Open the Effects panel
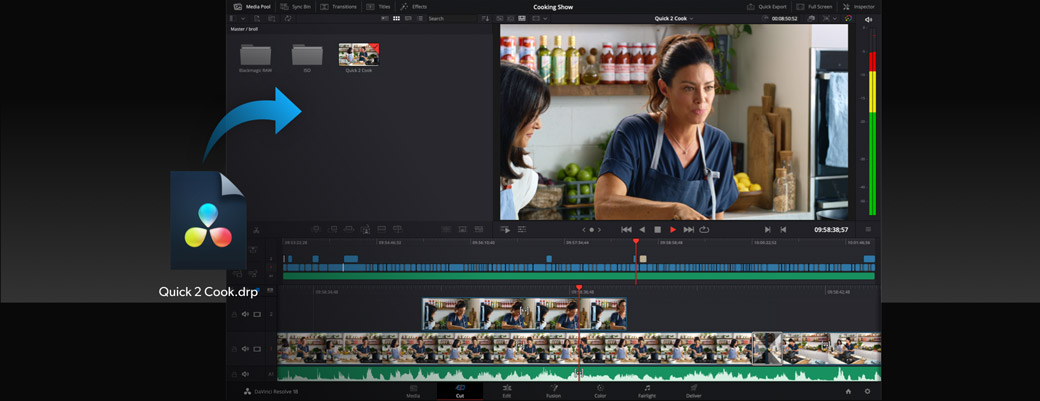This screenshot has height=401, width=1040. (x=413, y=7)
